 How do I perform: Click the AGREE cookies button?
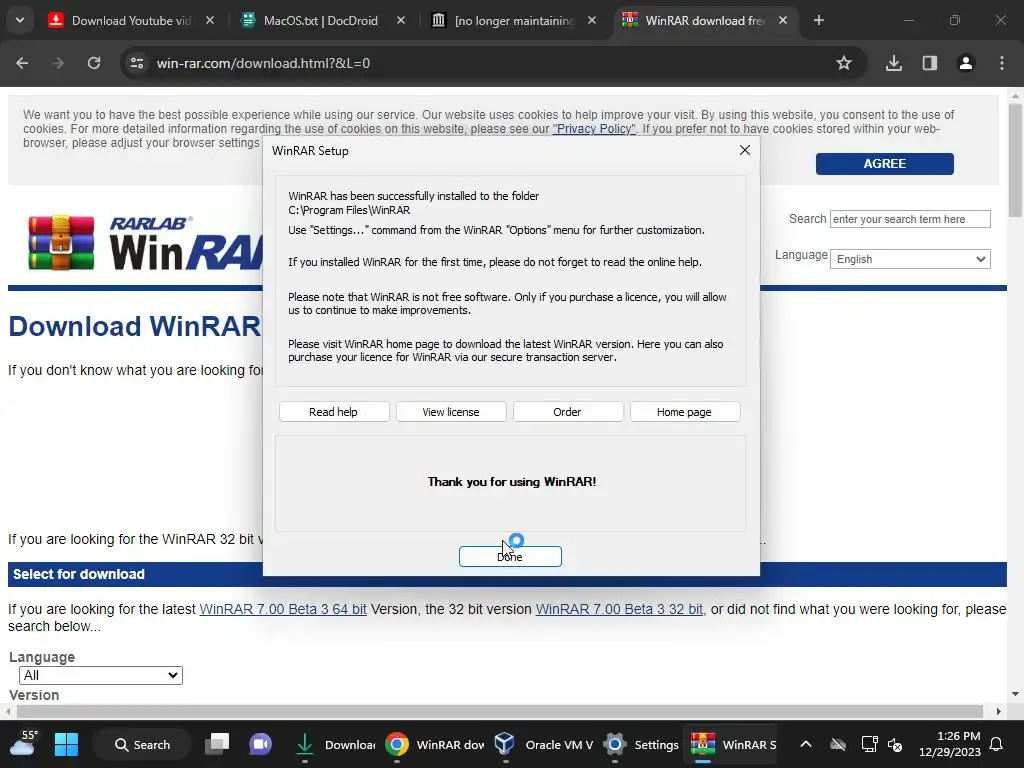tap(884, 164)
